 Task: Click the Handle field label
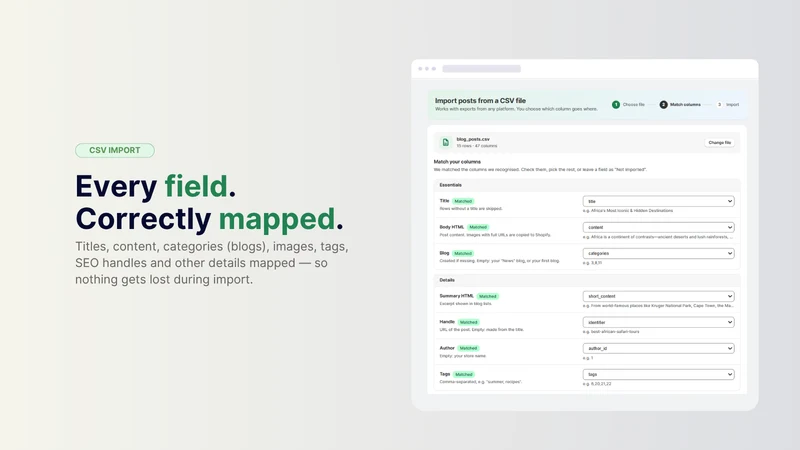(x=447, y=322)
